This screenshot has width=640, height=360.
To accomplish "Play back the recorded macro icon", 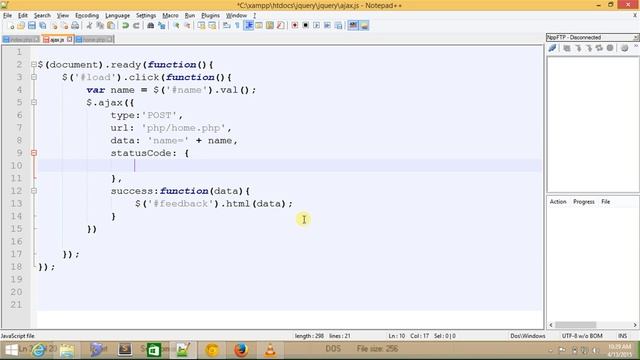I will [x=317, y=25].
